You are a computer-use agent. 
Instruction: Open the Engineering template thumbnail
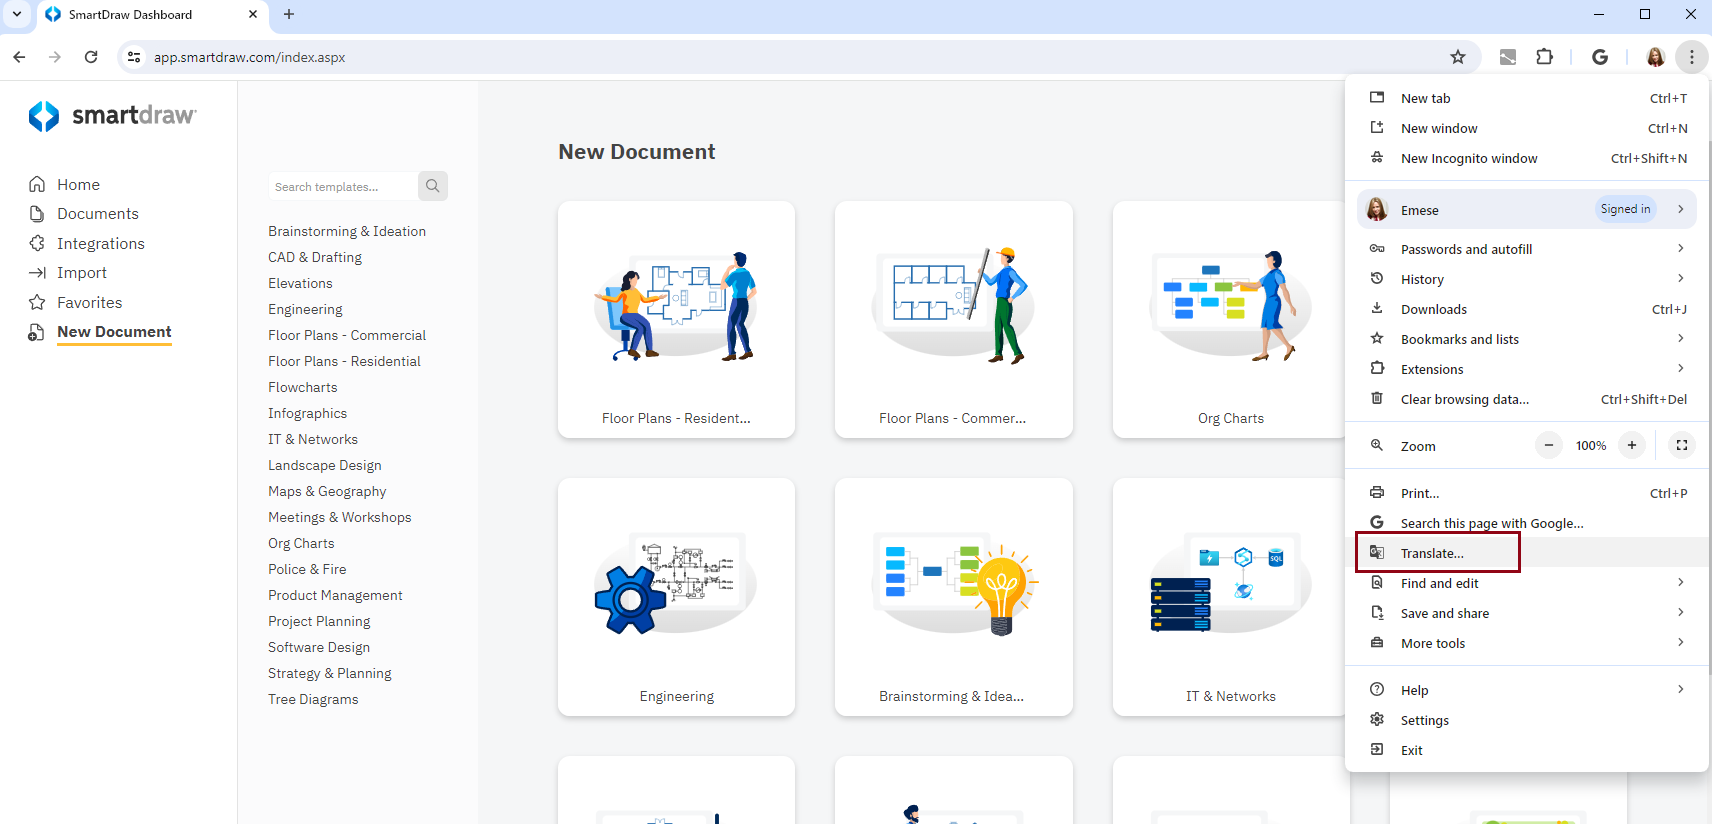(x=676, y=596)
